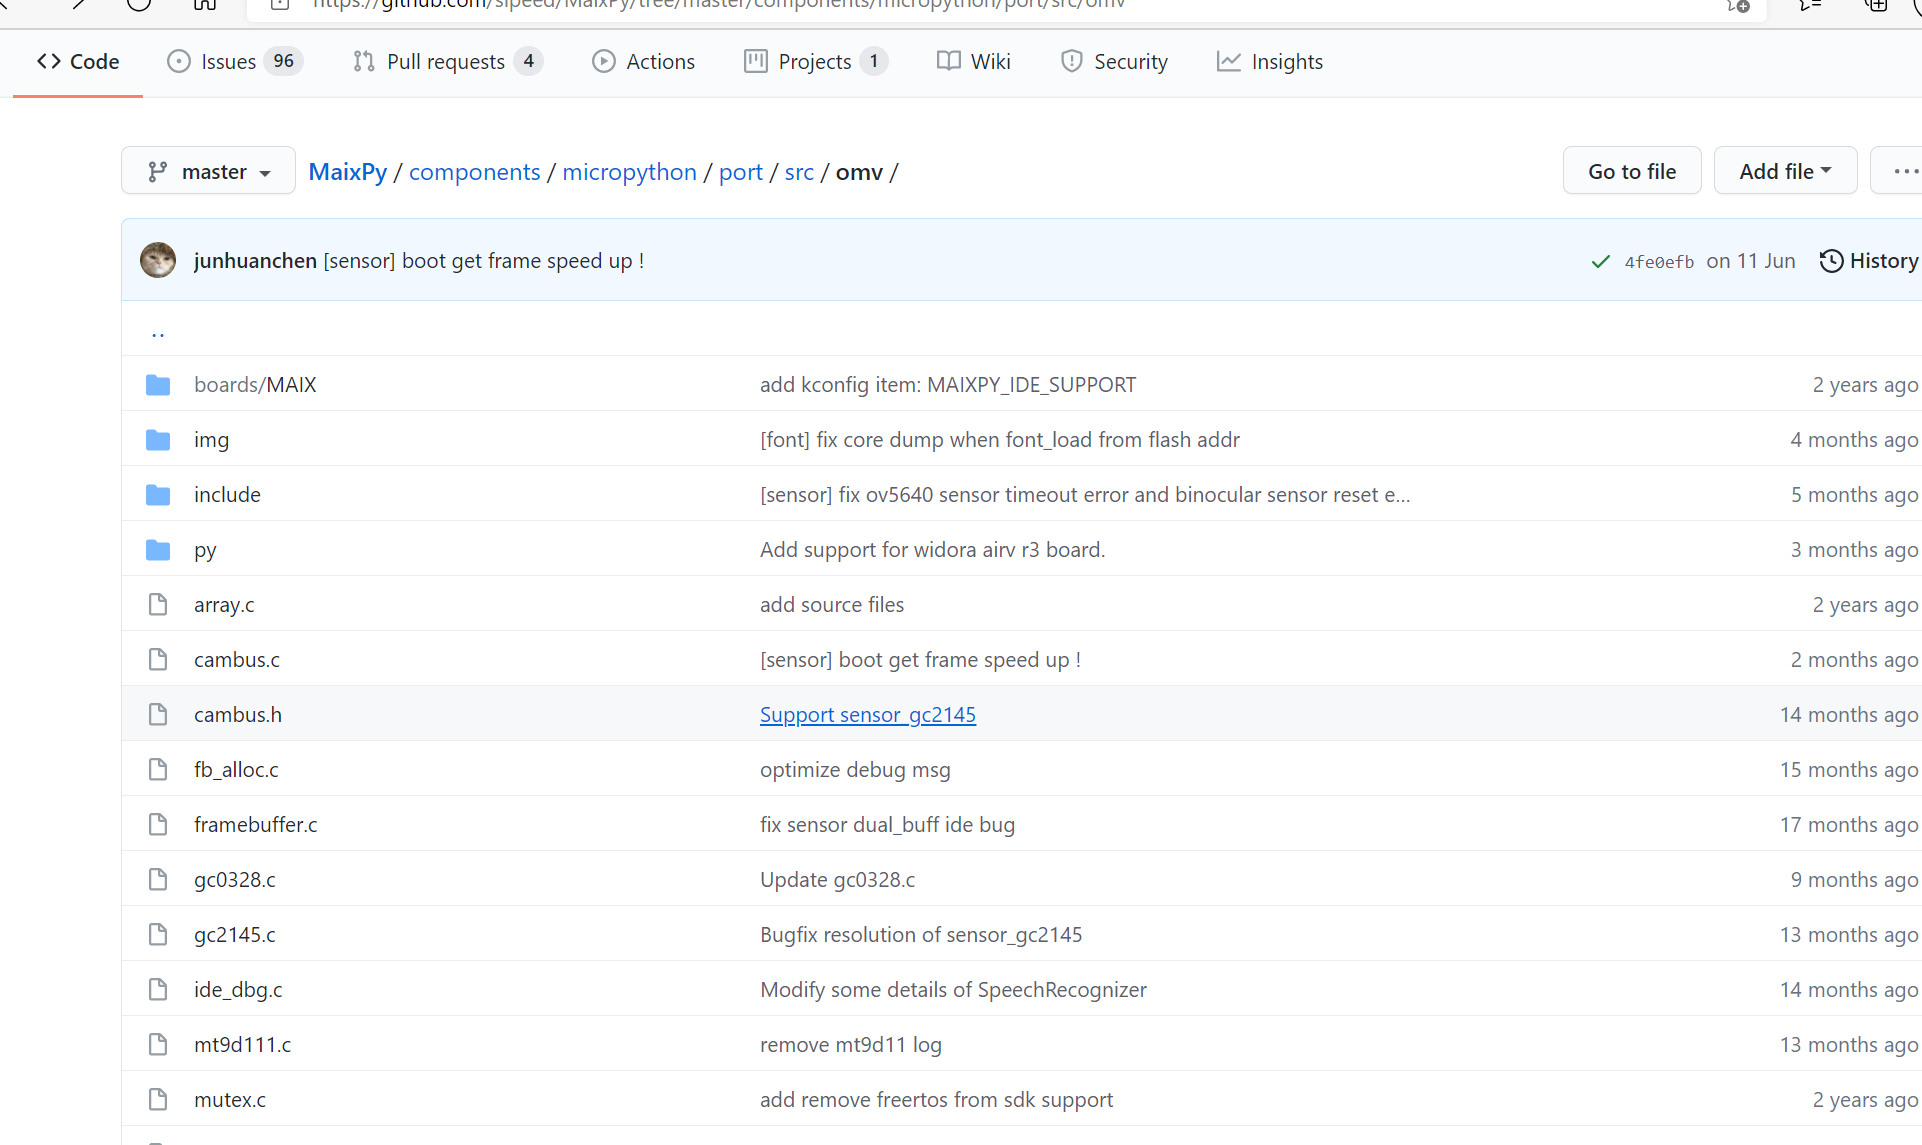Open the Pull requests tab
This screenshot has height=1145, width=1922.
(x=446, y=62)
